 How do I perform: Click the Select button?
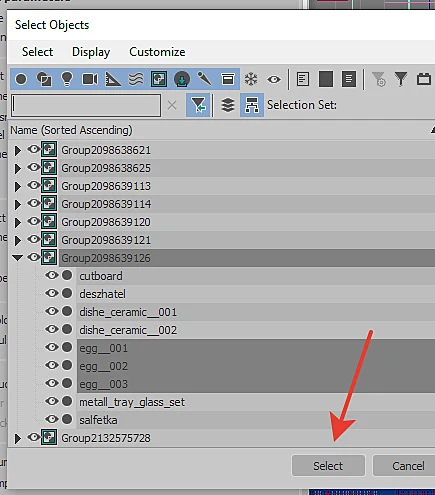[x=328, y=466]
